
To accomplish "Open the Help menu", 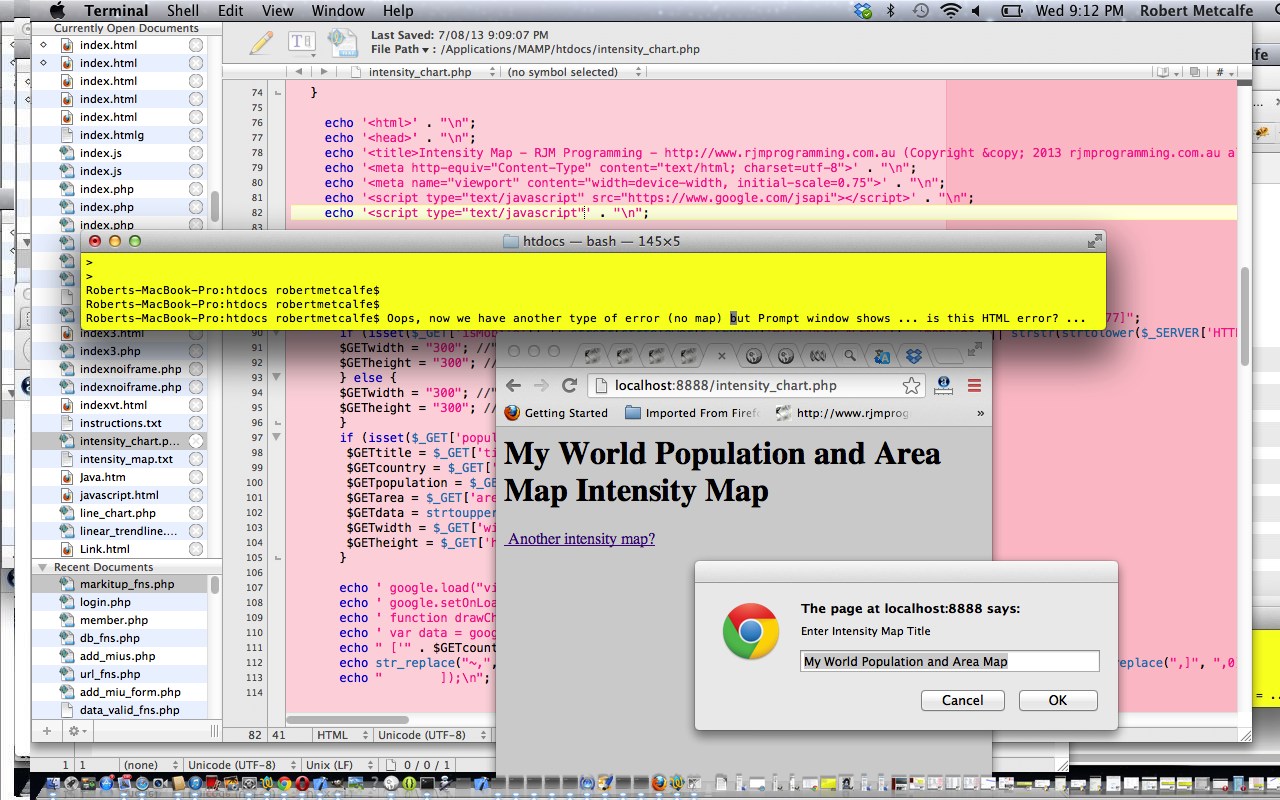I will point(398,11).
